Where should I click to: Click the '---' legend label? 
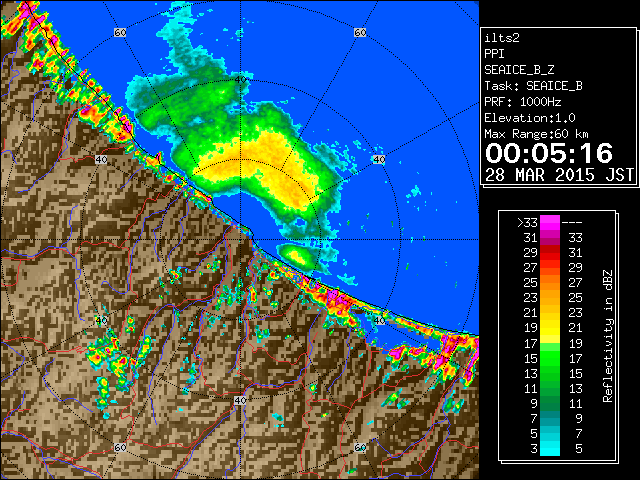coord(572,223)
